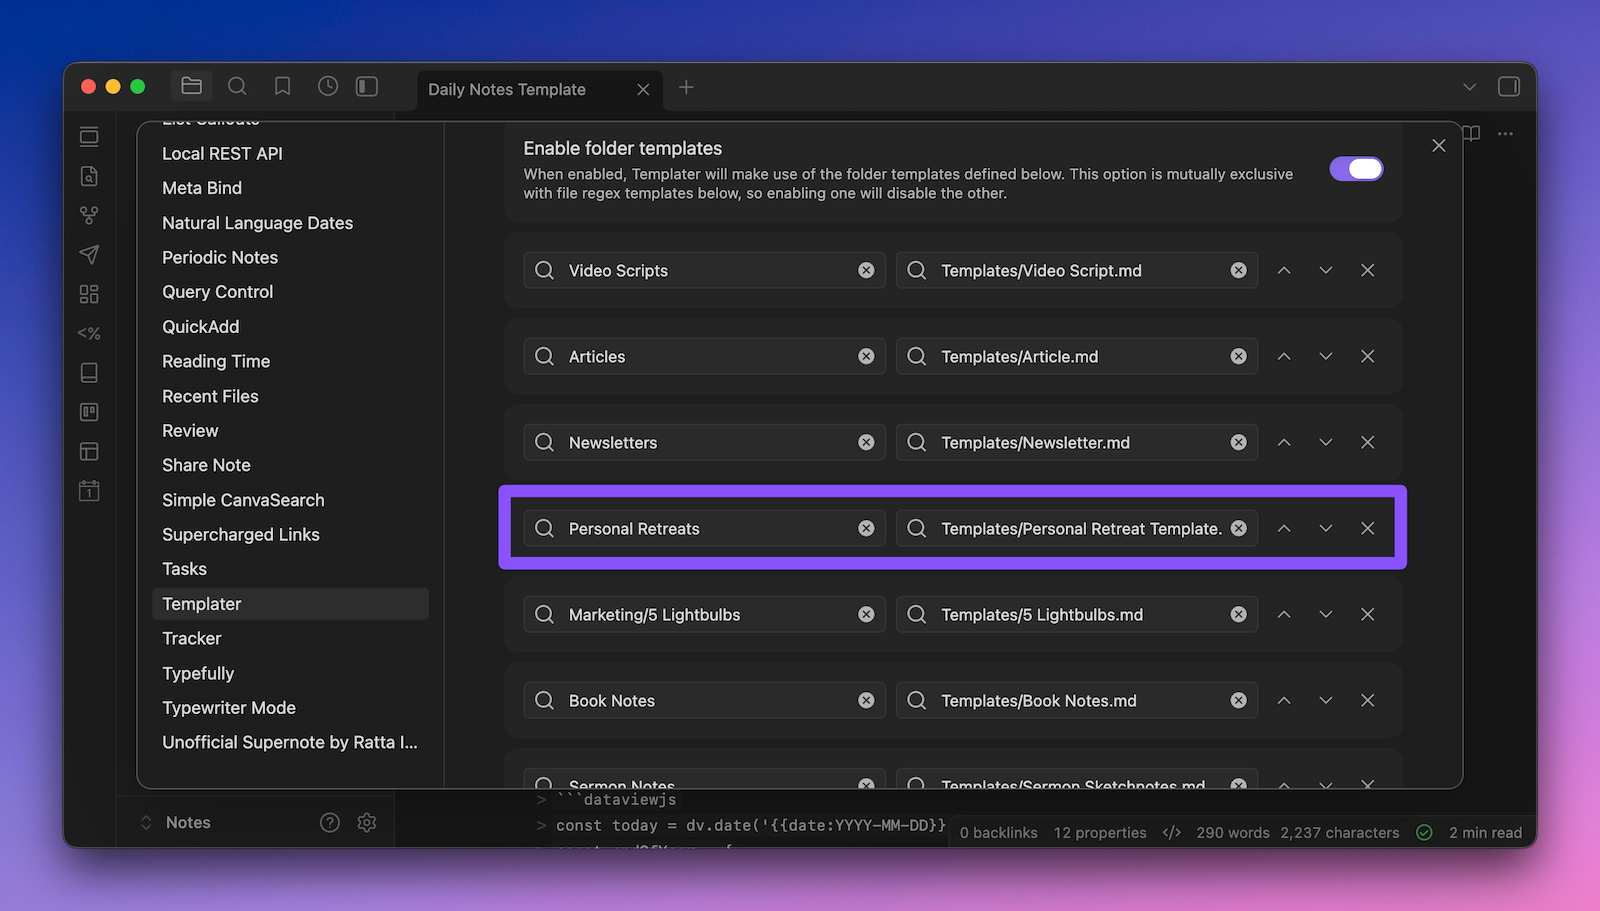The image size is (1600, 911).
Task: Click the Templater icon in left ribbon
Action: click(x=89, y=333)
